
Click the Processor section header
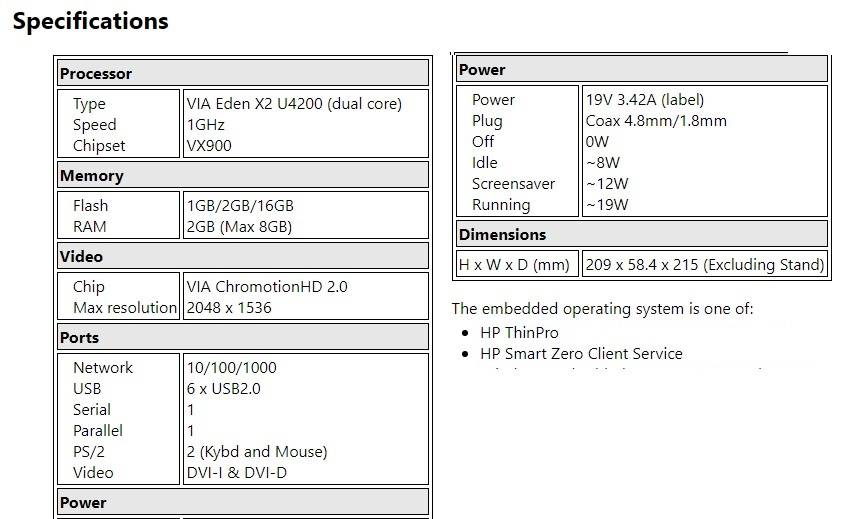(x=96, y=74)
